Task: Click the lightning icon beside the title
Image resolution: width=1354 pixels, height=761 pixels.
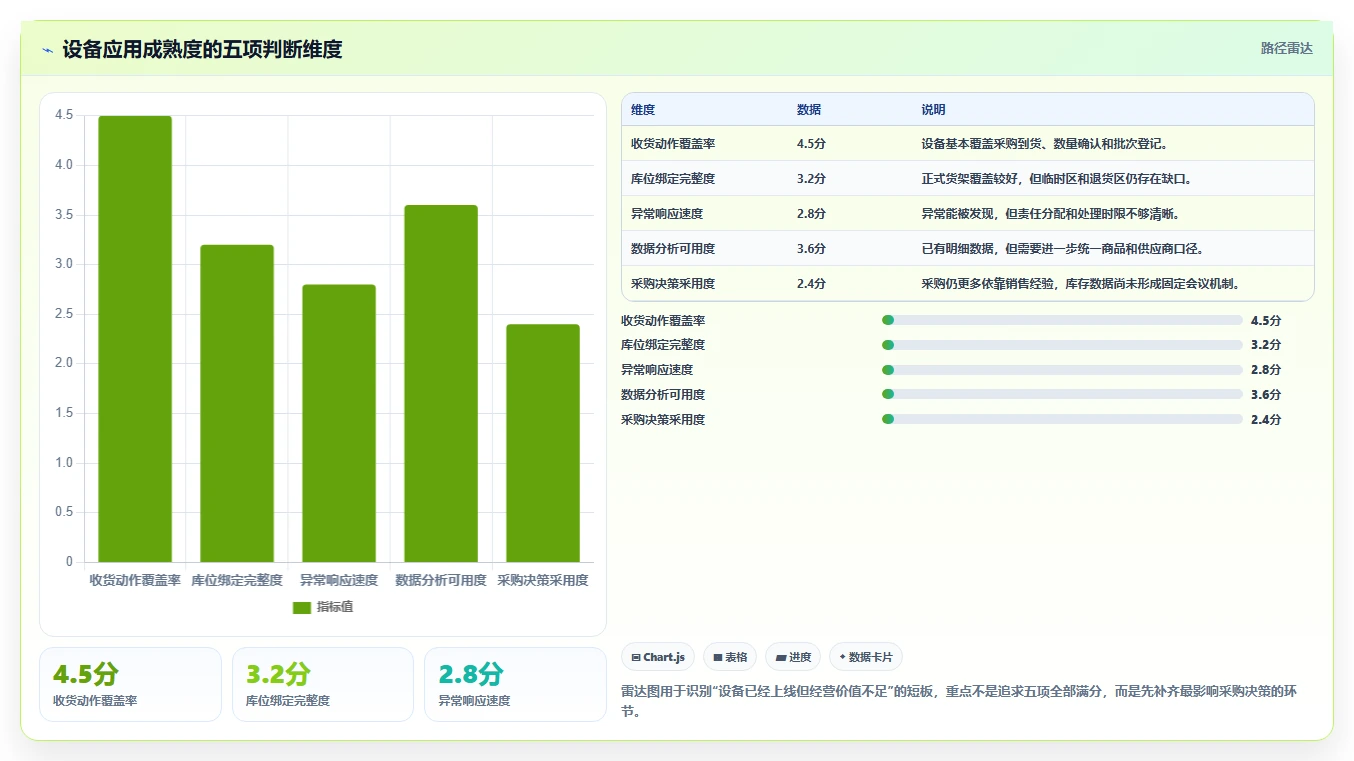Action: click(47, 50)
